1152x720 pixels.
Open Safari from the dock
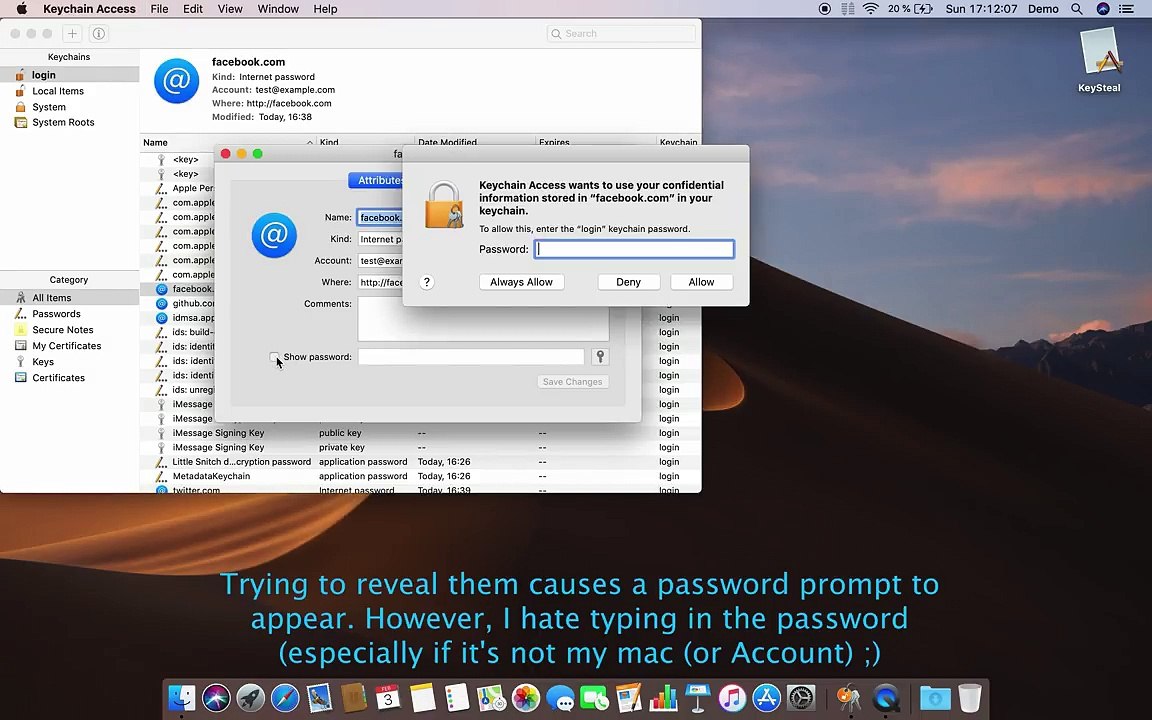click(285, 698)
